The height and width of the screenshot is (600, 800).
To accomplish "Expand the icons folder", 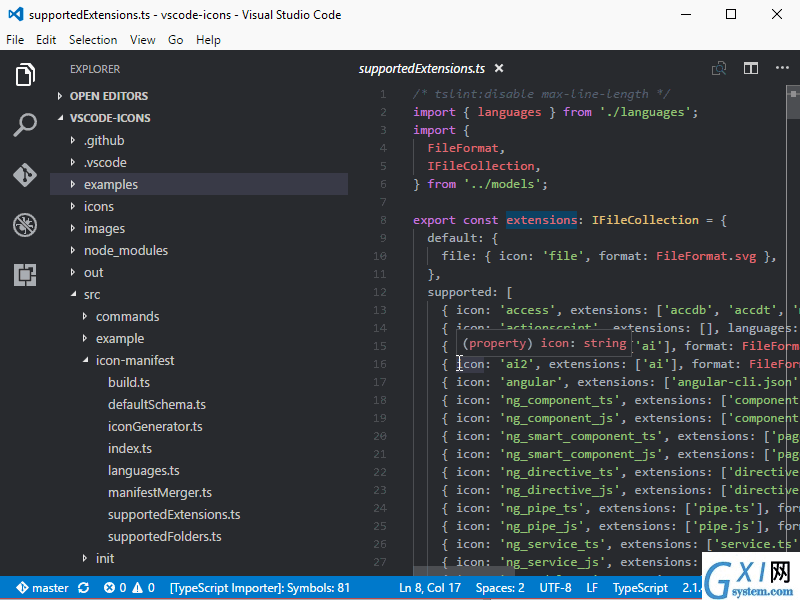I will [72, 206].
